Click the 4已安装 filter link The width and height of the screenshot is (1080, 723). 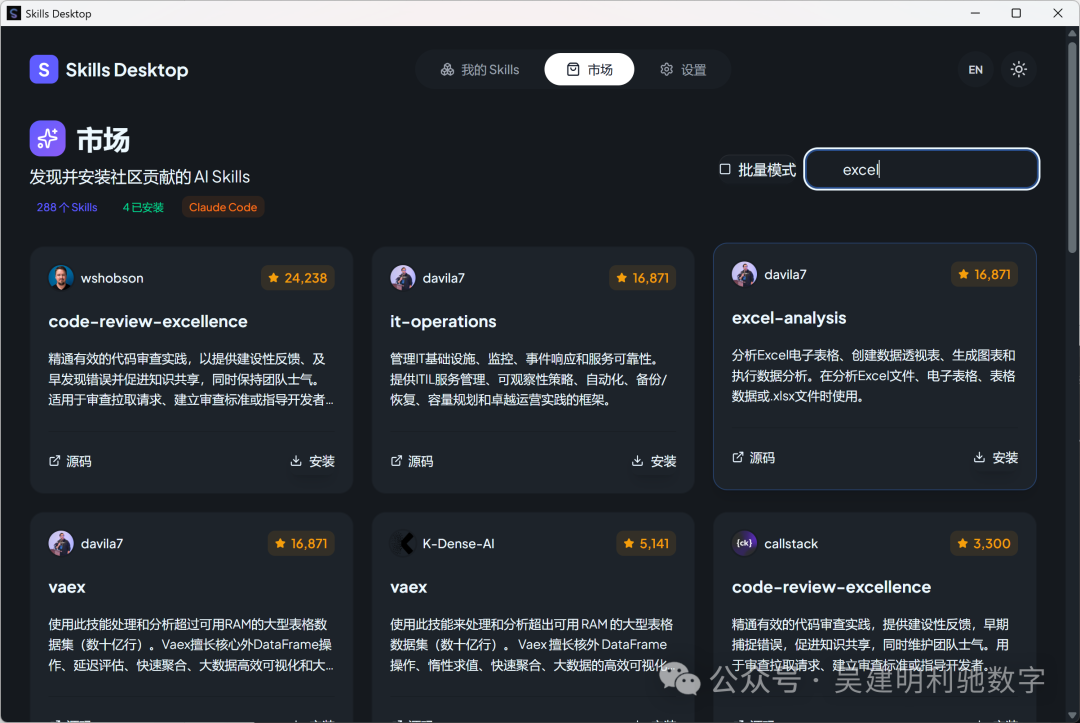141,207
